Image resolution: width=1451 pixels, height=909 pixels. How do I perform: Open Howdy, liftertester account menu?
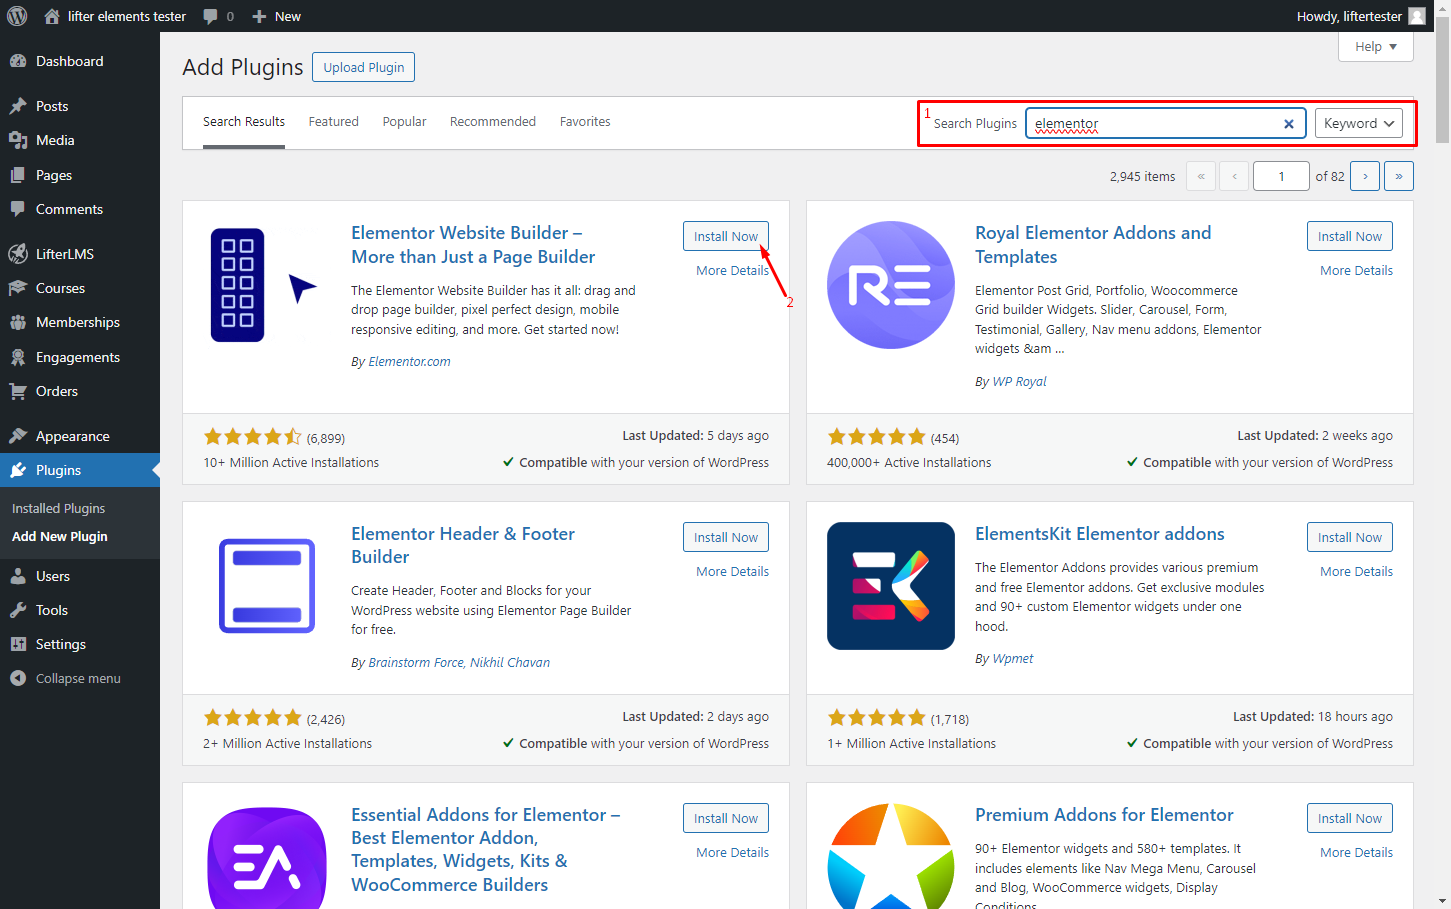coord(1361,16)
